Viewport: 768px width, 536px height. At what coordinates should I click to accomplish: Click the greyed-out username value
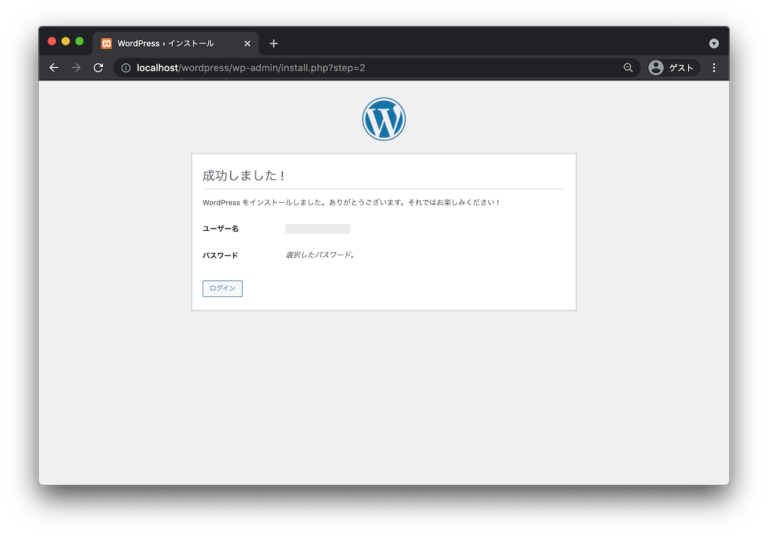point(317,229)
